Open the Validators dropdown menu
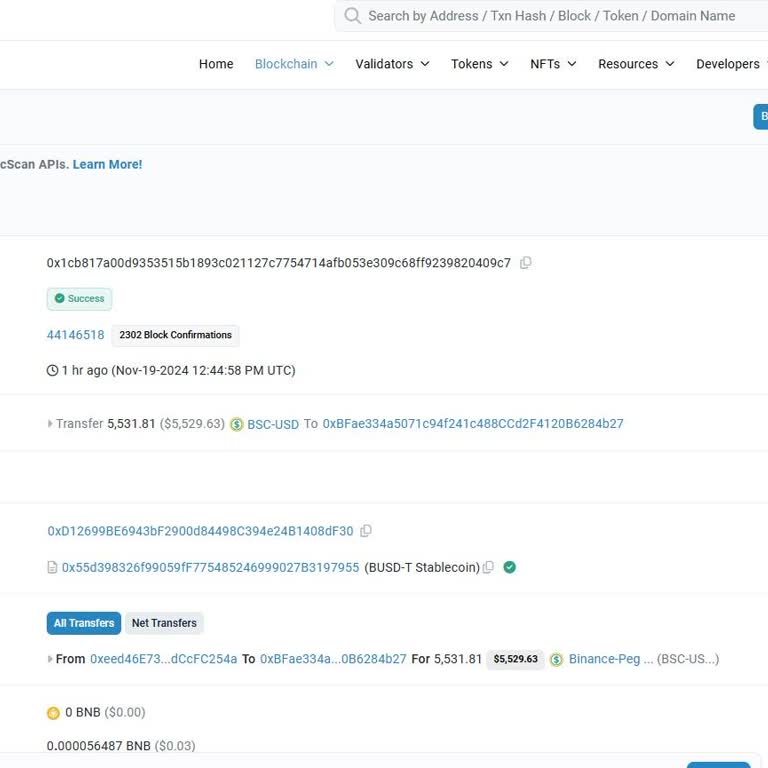 pos(392,64)
